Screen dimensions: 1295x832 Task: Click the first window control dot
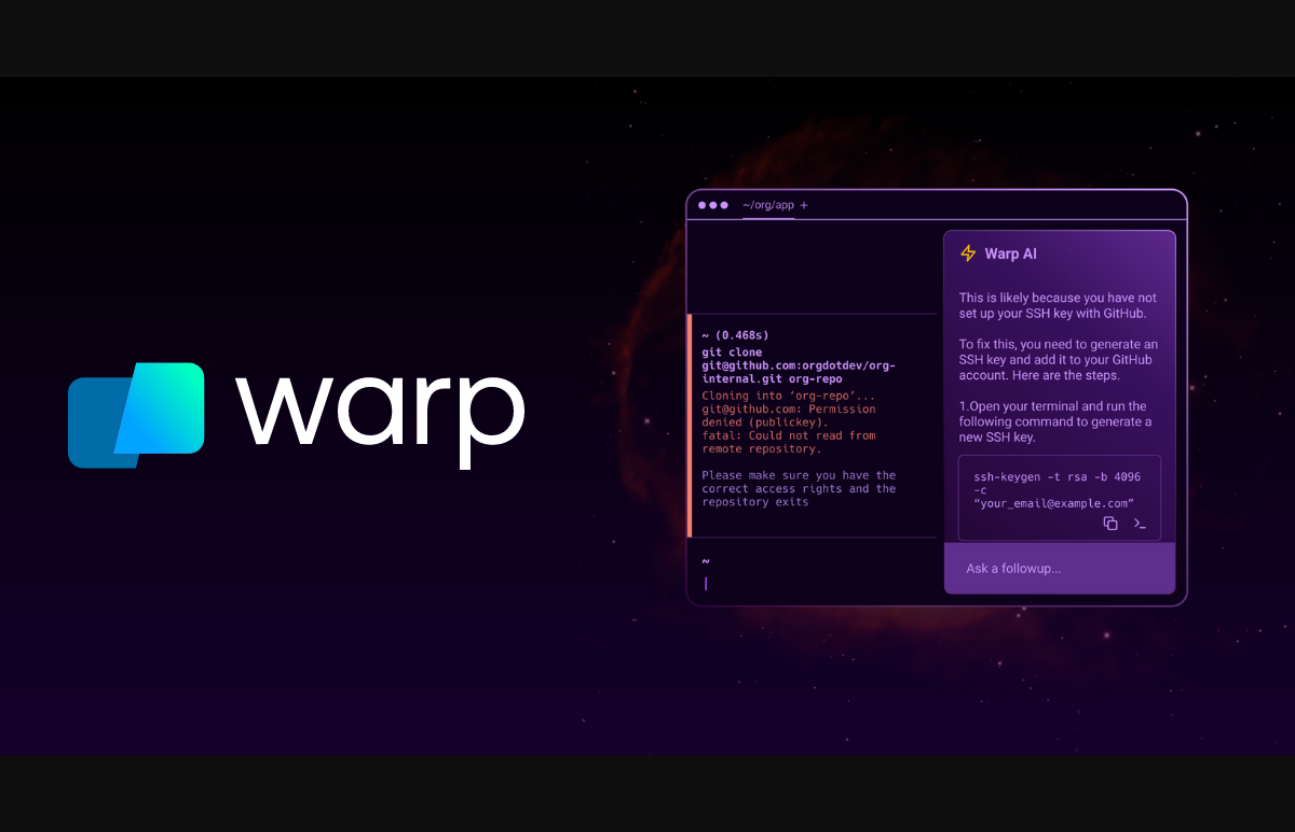[x=702, y=205]
